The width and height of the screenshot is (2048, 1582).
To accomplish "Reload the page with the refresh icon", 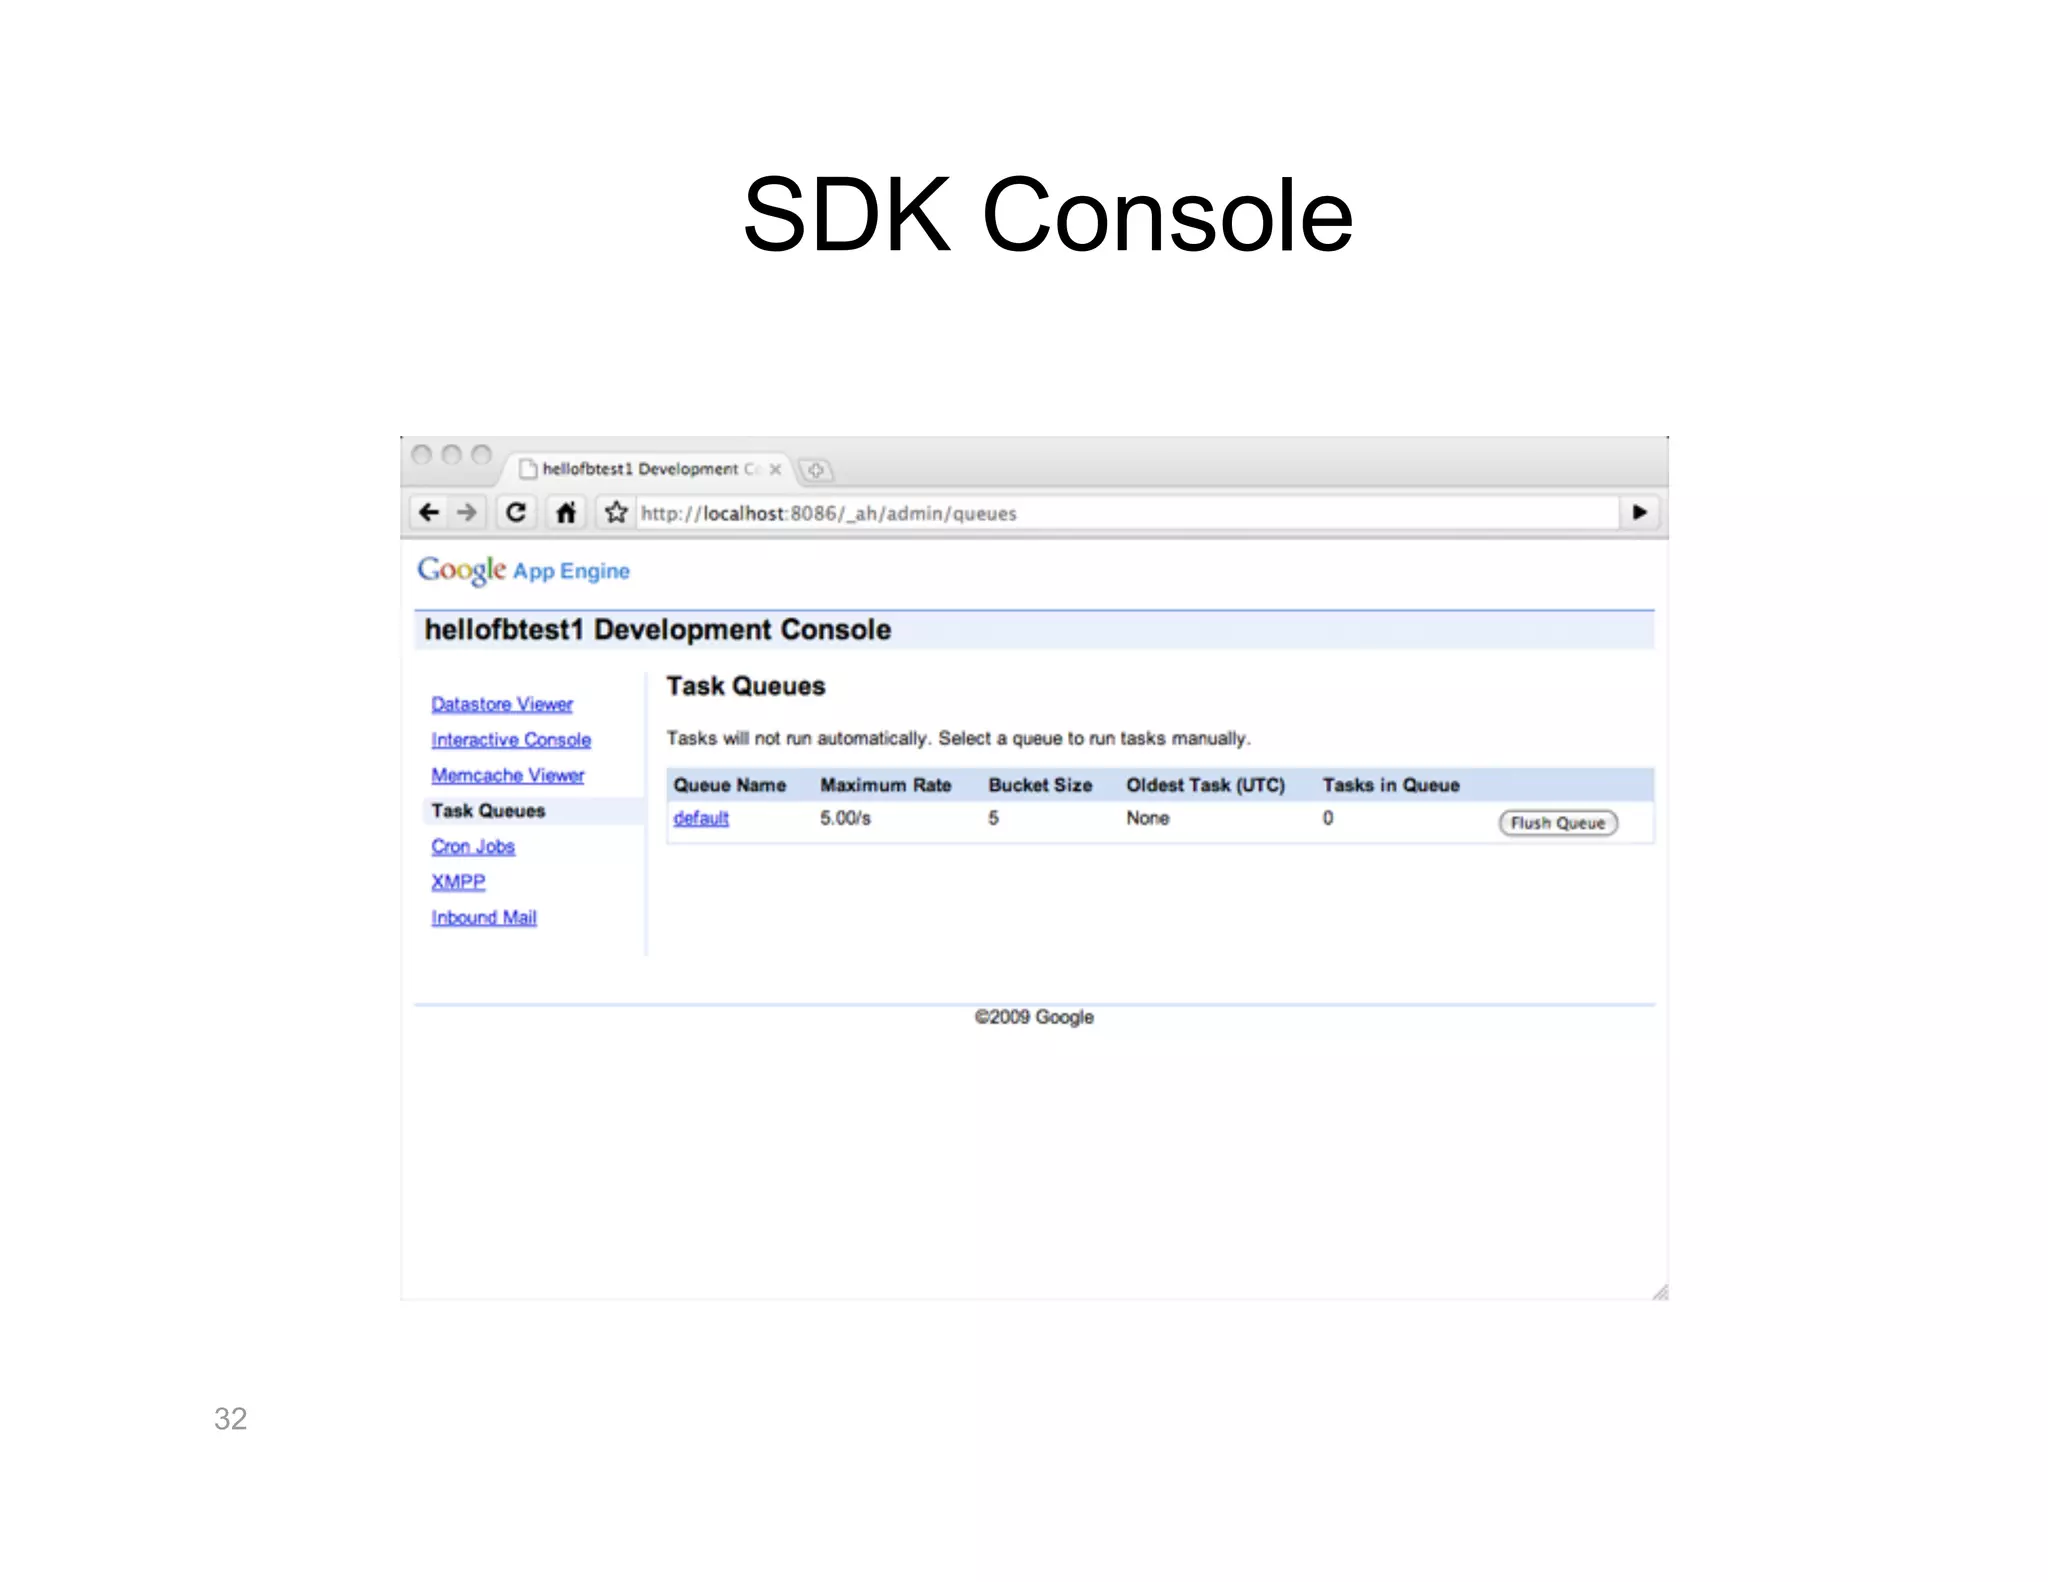I will pos(516,512).
